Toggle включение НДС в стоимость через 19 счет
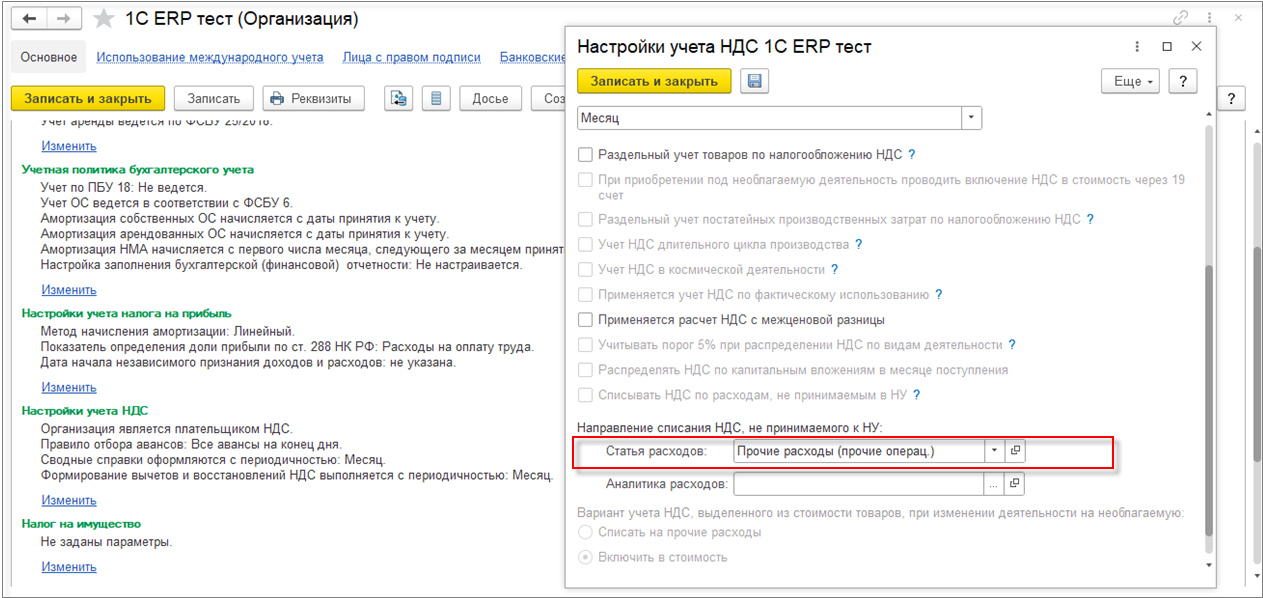This screenshot has height=598, width=1263. coord(586,180)
